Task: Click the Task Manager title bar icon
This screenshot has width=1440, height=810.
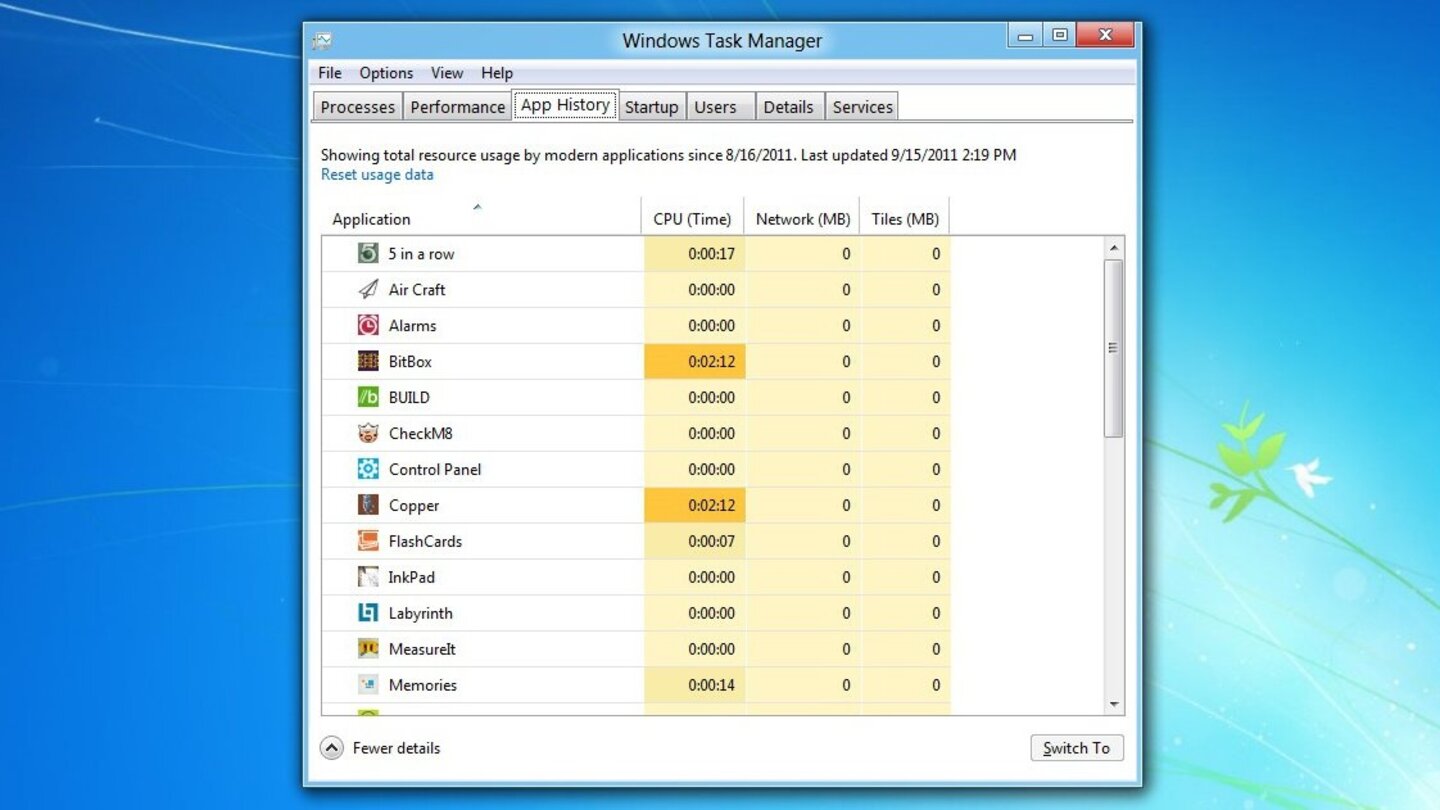Action: pyautogui.click(x=322, y=41)
